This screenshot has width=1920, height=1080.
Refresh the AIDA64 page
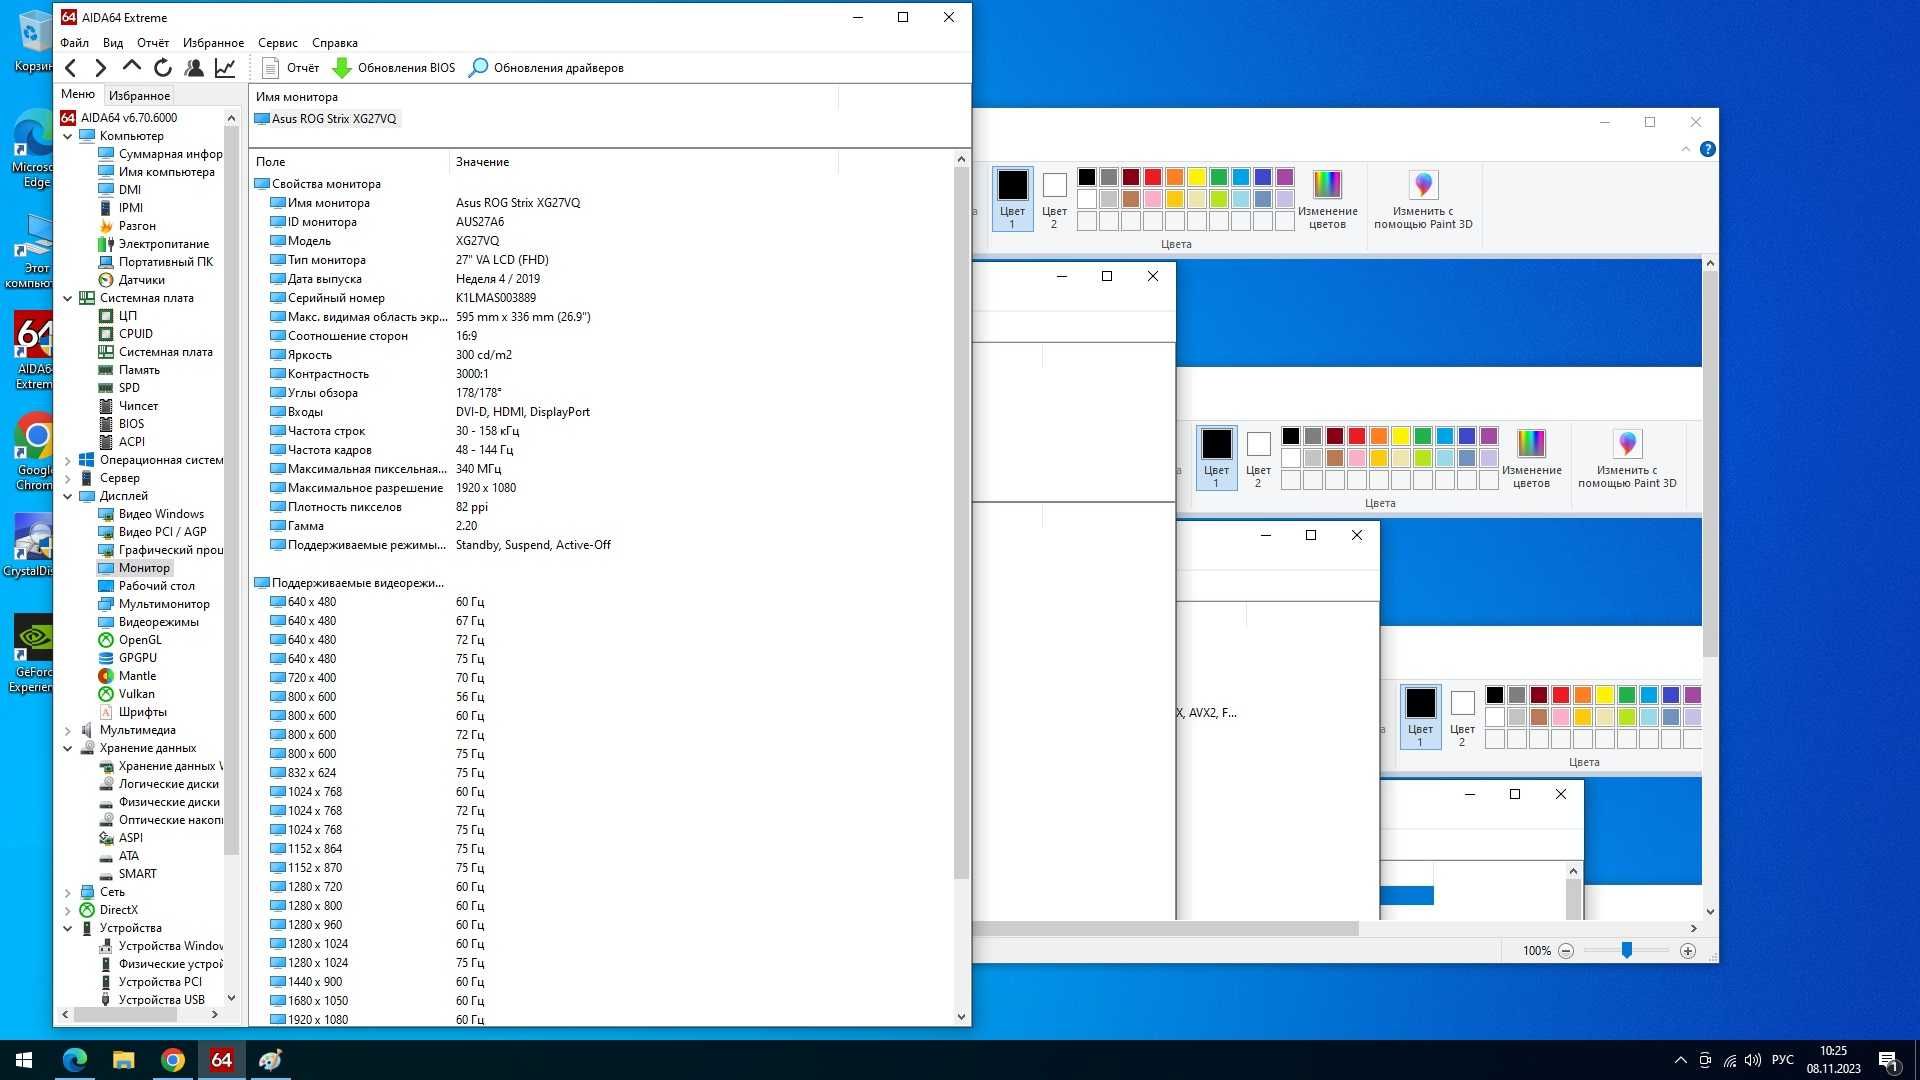[x=162, y=68]
